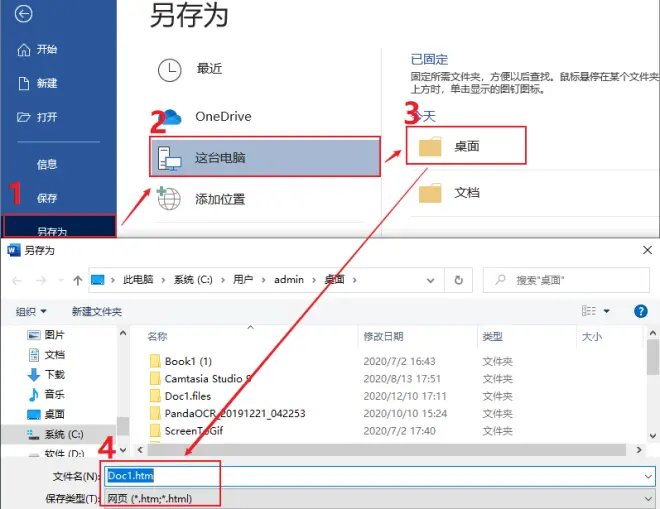Open the 桌面 pinned folder
Image resolution: width=660 pixels, height=509 pixels.
tap(466, 146)
